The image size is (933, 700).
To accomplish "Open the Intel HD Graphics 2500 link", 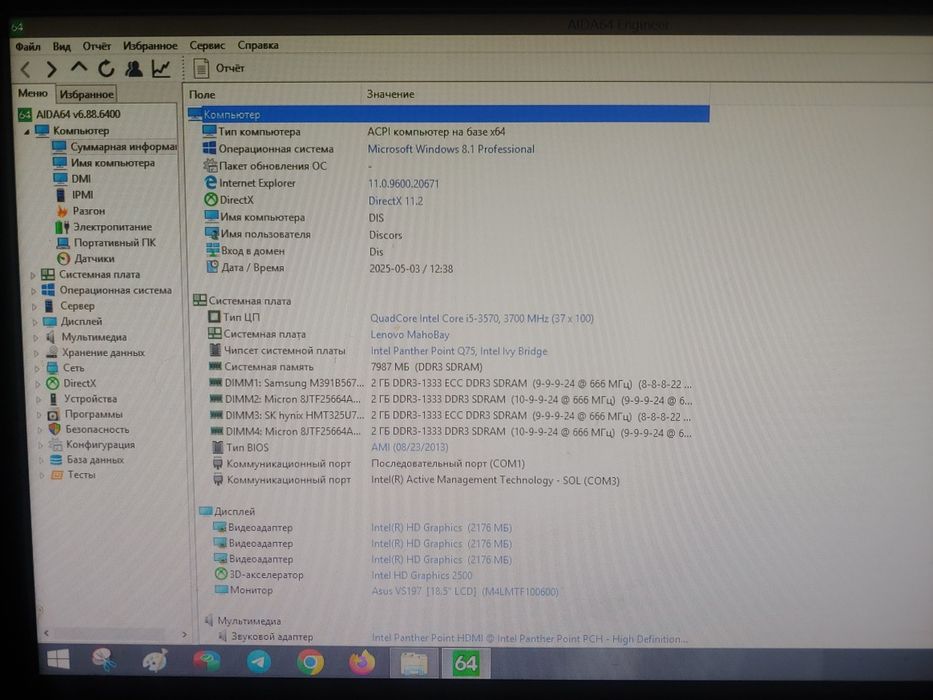I will (x=421, y=576).
